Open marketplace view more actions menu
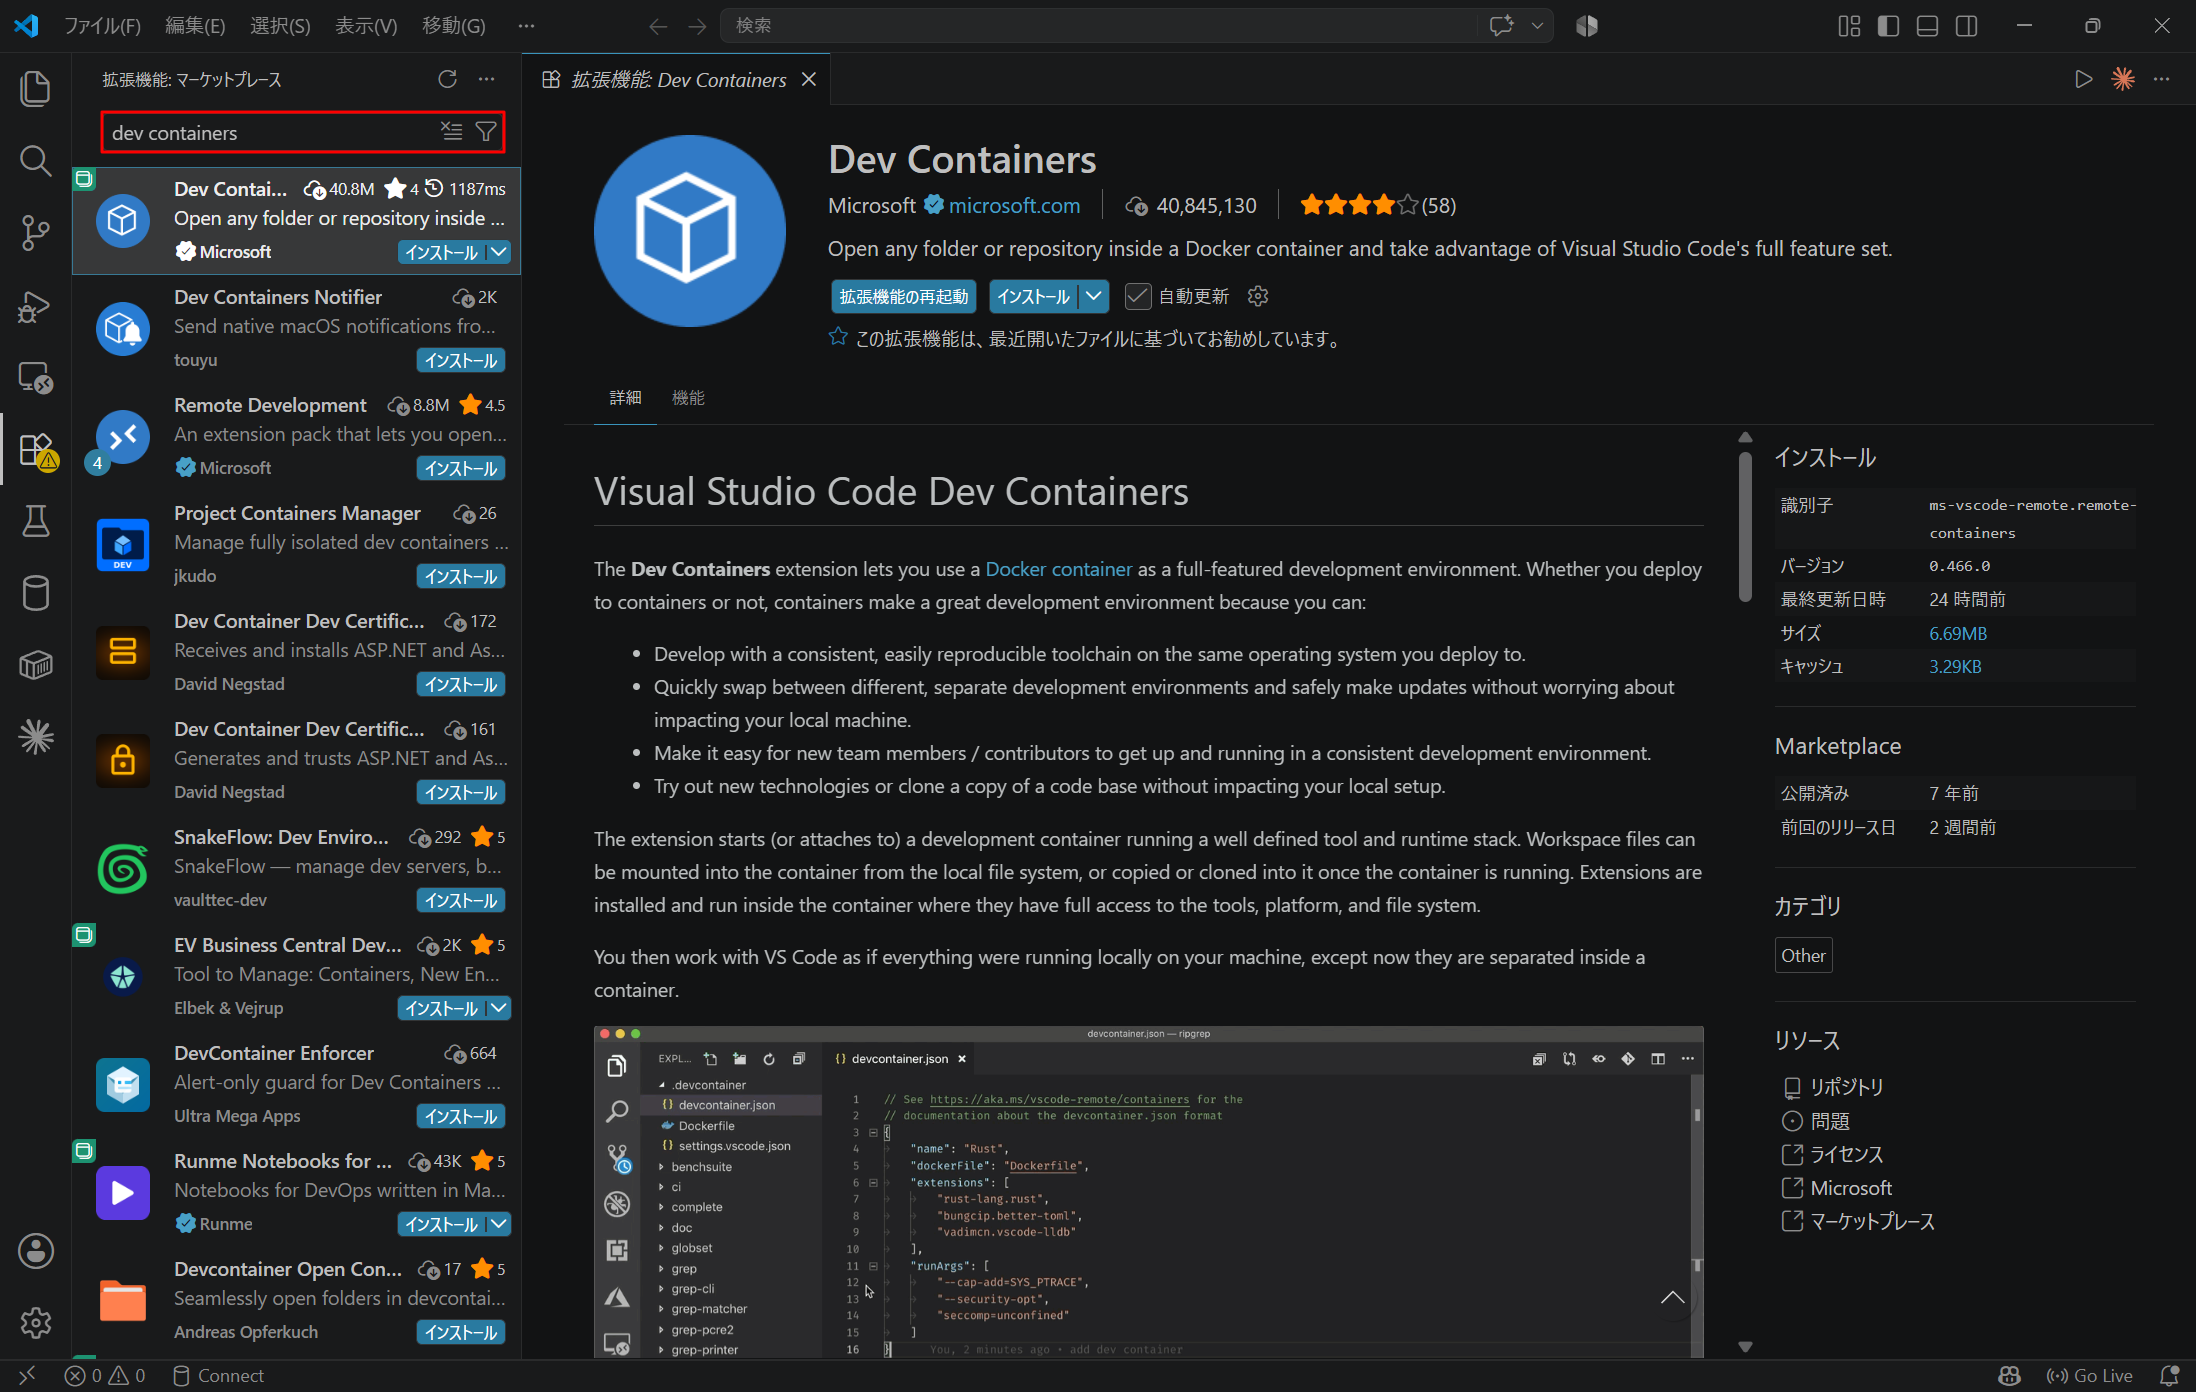Viewport: 2196px width, 1392px height. click(486, 79)
